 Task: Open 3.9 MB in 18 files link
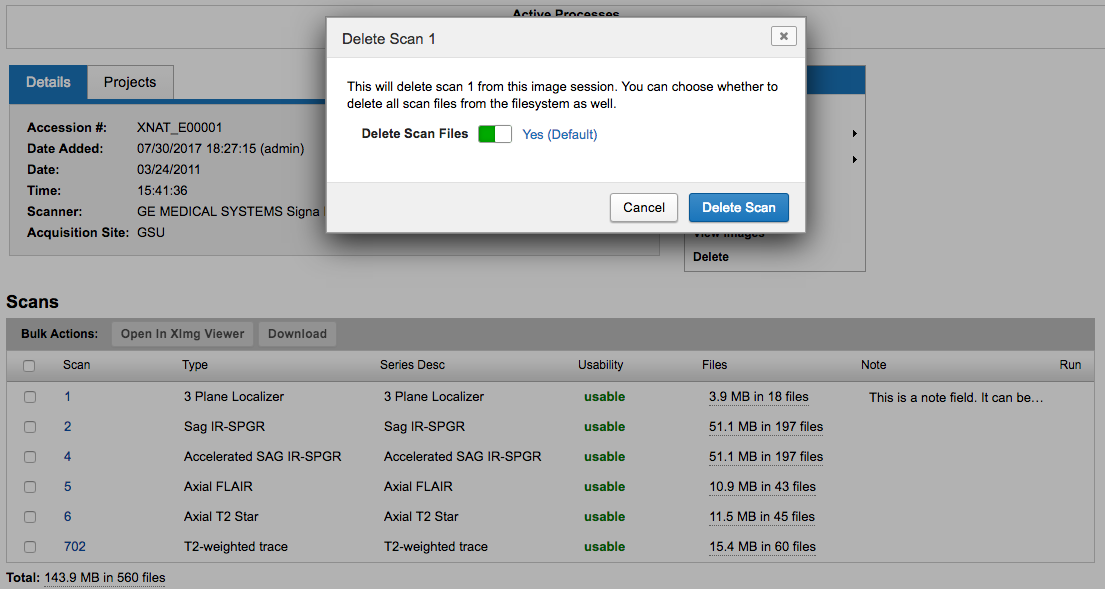click(x=758, y=397)
